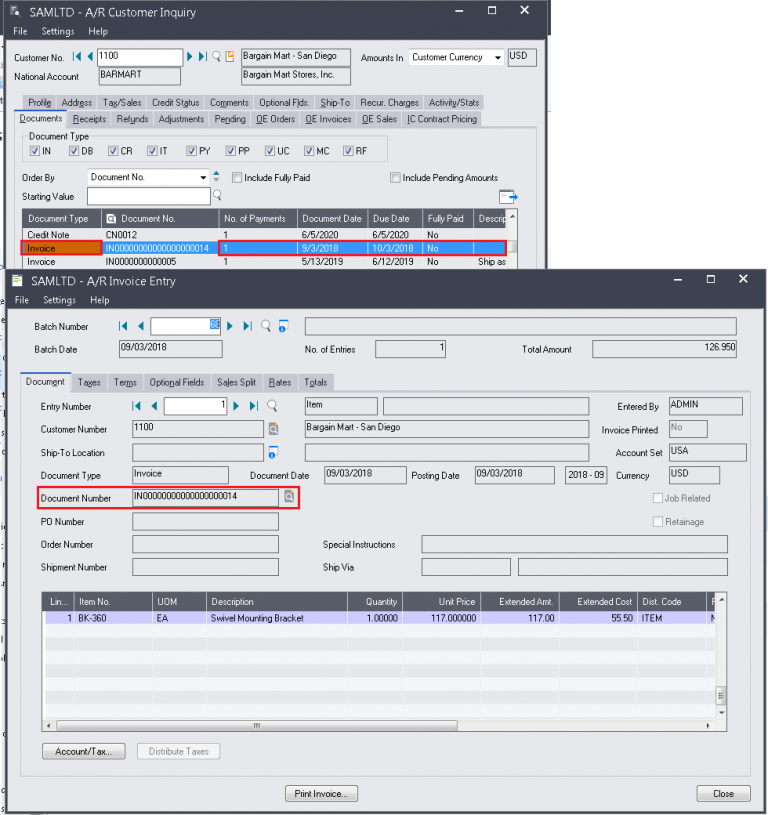Image resolution: width=768 pixels, height=815 pixels.
Task: Expand the Order By dropdown
Action: tap(200, 178)
